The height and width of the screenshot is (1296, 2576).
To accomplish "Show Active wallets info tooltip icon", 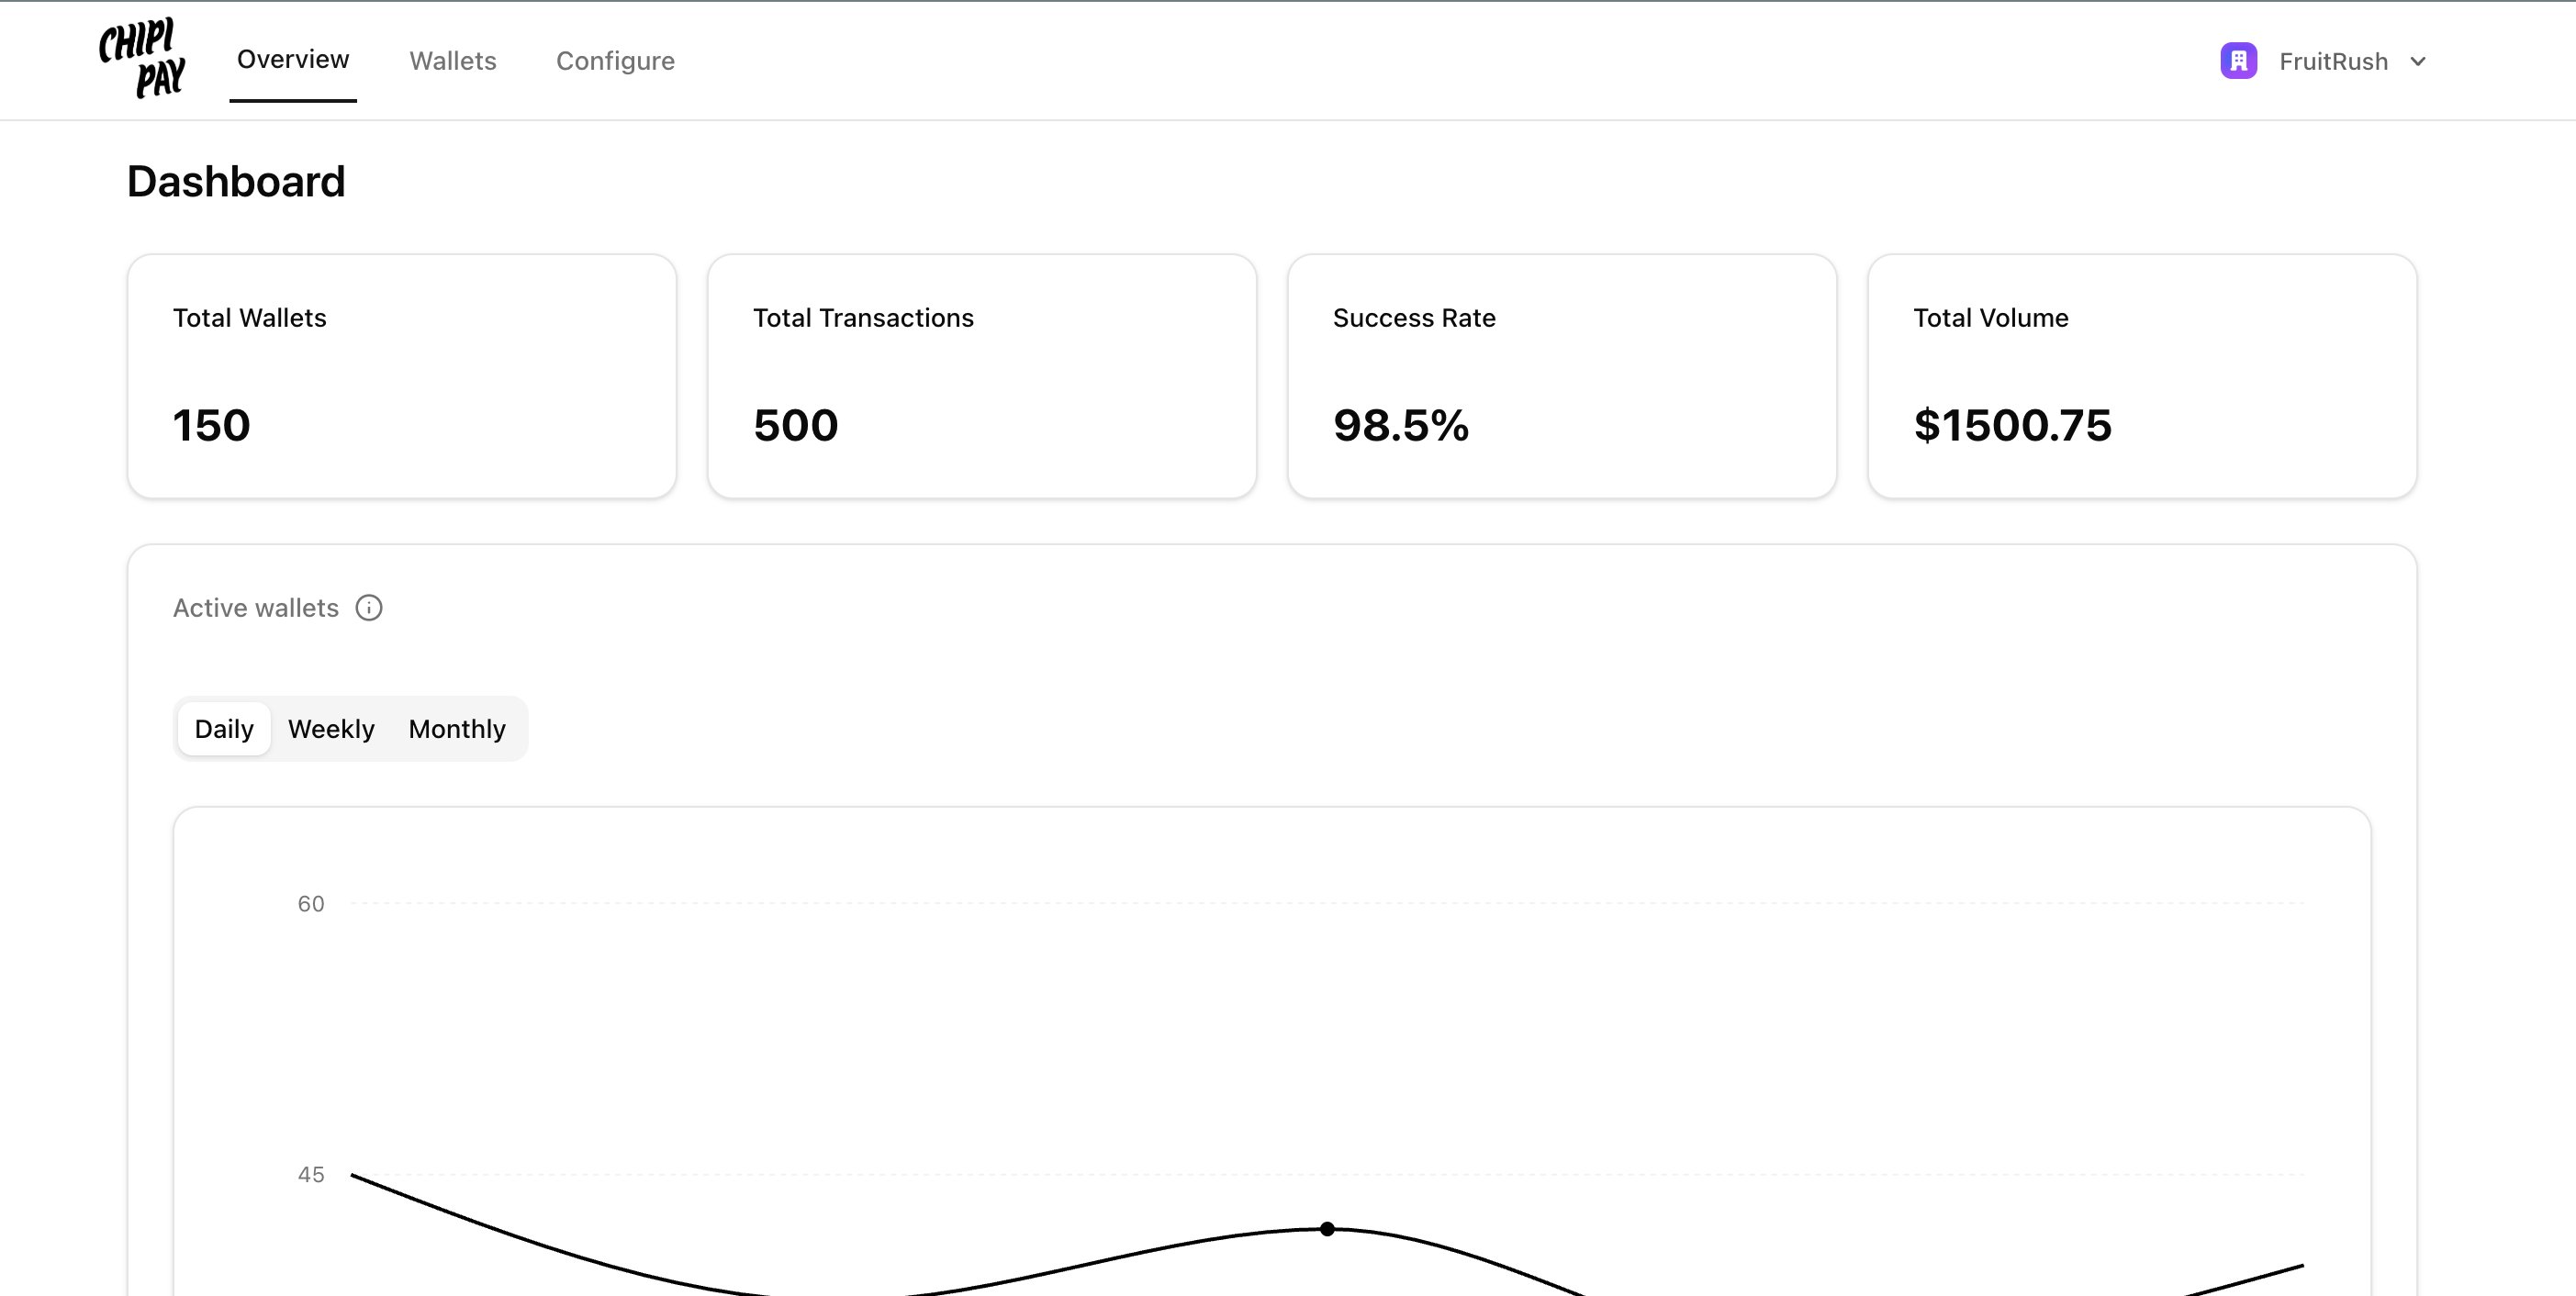I will (x=369, y=608).
